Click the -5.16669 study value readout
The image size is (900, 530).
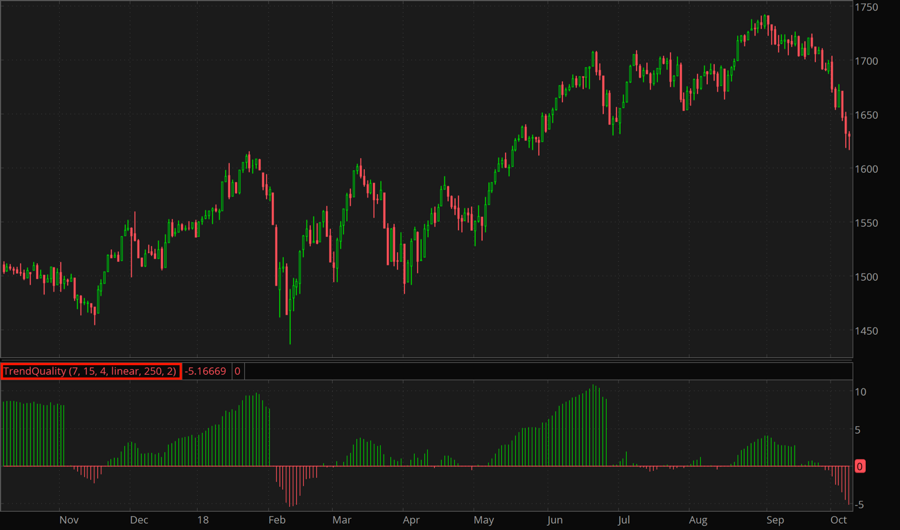tap(206, 371)
